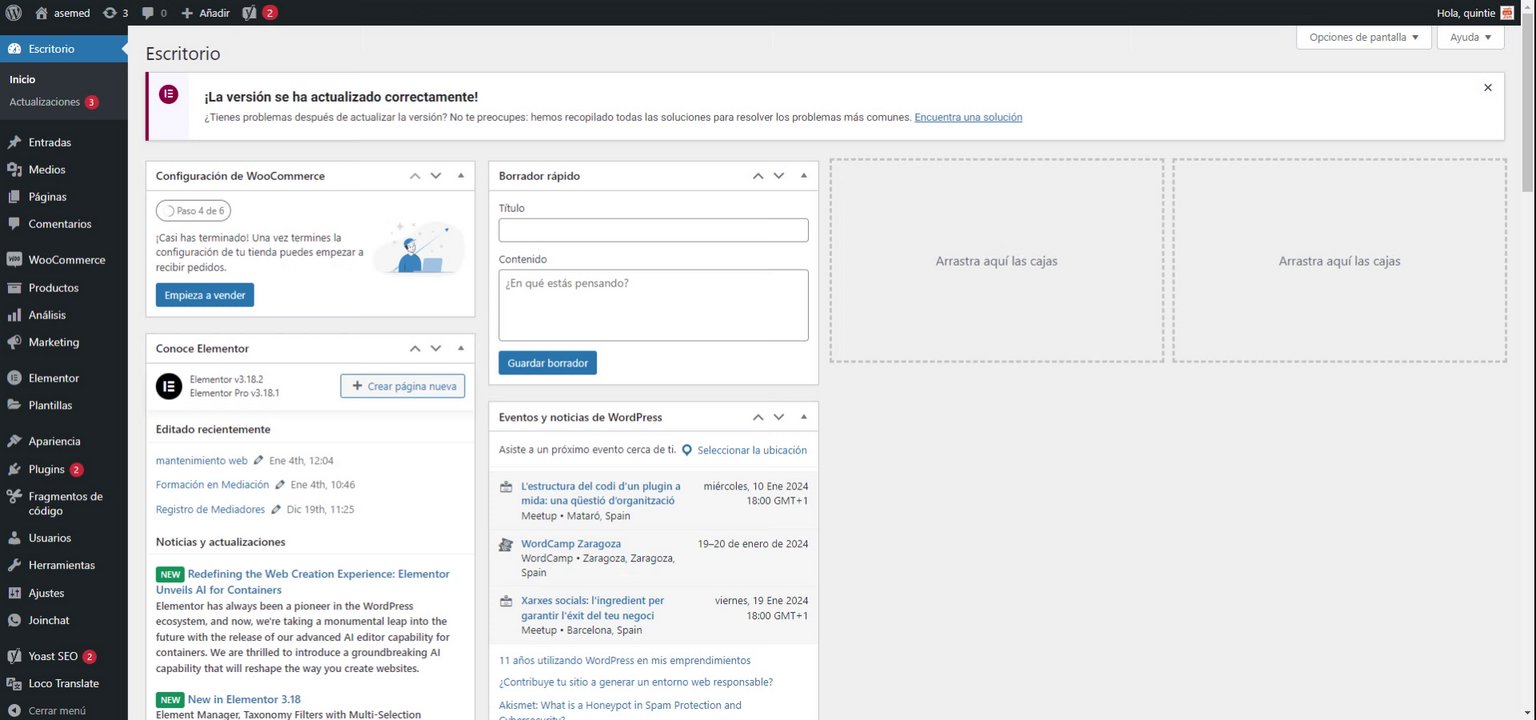The image size is (1536, 720).
Task: Open Opciones de pantalla dropdown
Action: pyautogui.click(x=1364, y=37)
